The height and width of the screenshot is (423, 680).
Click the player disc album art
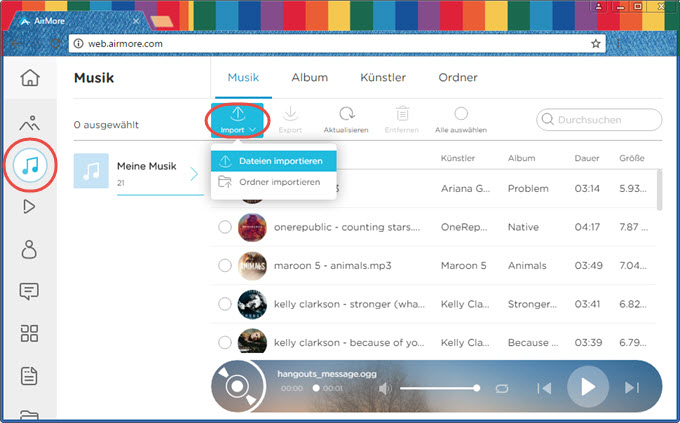tap(238, 386)
